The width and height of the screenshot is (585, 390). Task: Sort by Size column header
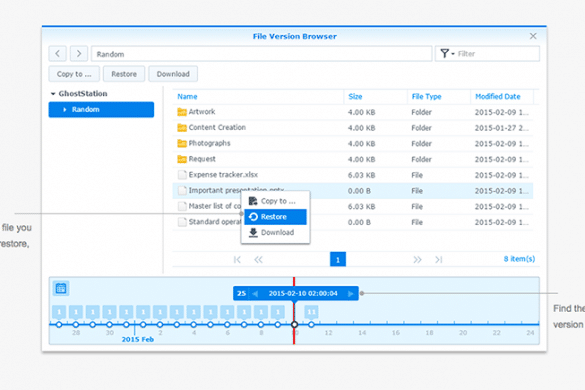(355, 96)
